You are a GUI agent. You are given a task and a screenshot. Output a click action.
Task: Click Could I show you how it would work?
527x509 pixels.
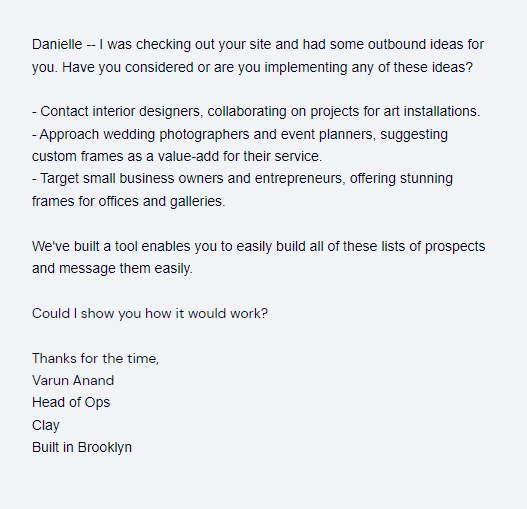coord(150,313)
